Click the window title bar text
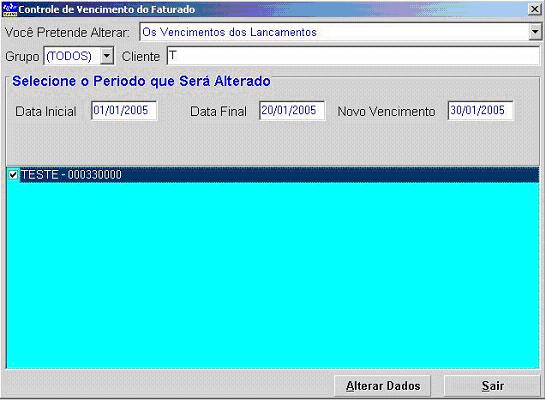 pos(106,9)
